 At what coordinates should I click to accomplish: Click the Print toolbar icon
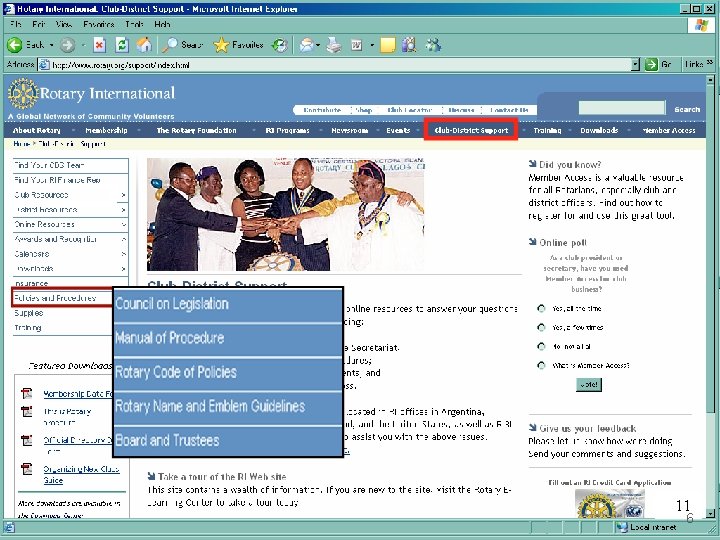334,45
